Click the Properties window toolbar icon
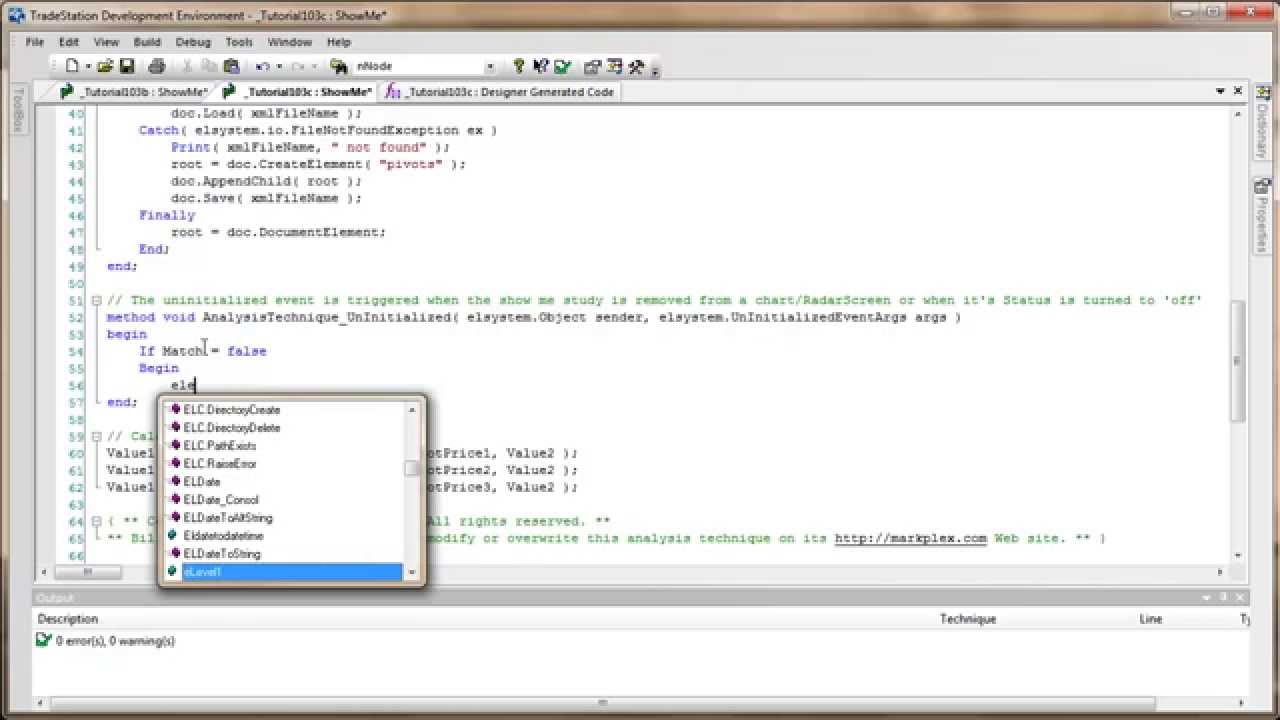1280x720 pixels. pyautogui.click(x=592, y=67)
